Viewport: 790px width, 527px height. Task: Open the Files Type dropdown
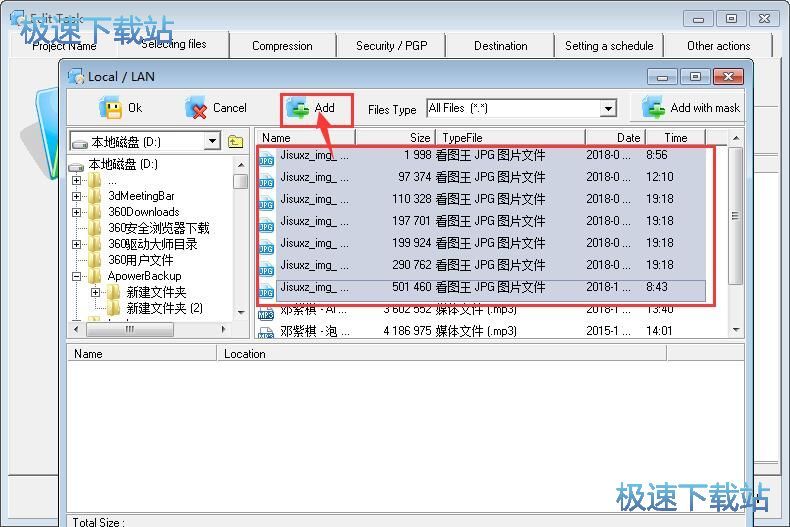[608, 108]
